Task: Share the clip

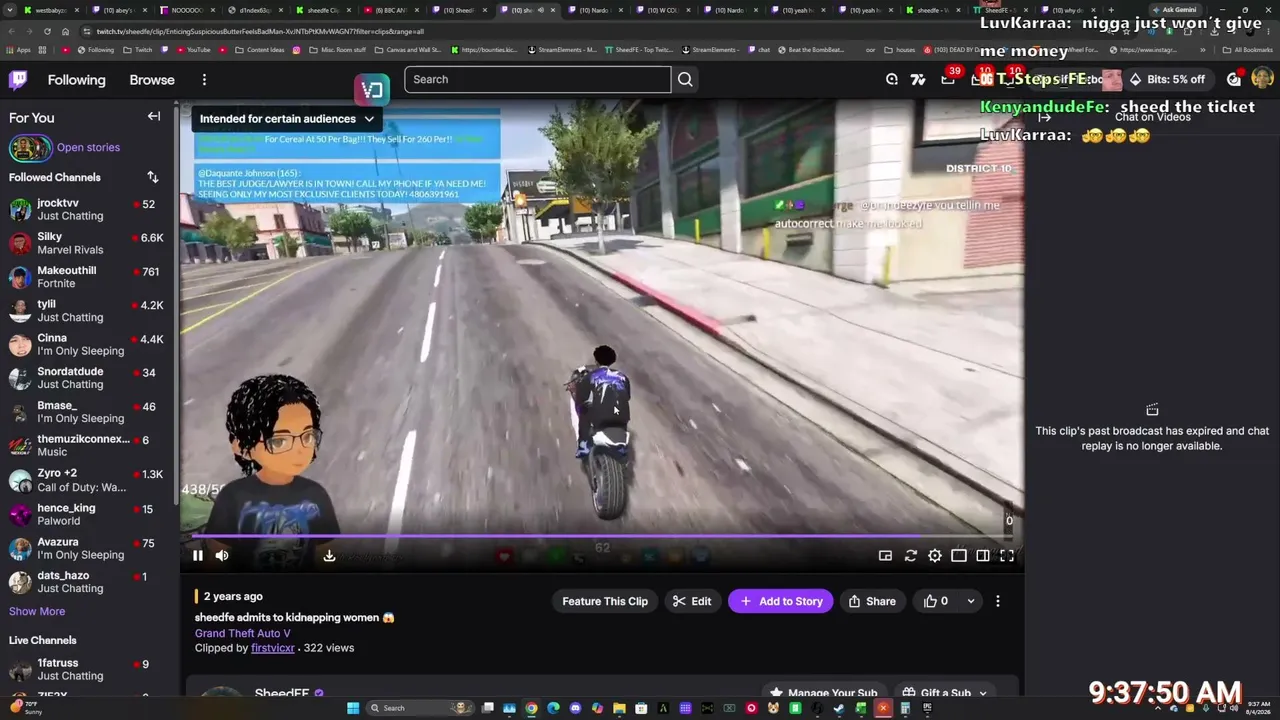Action: click(x=872, y=601)
